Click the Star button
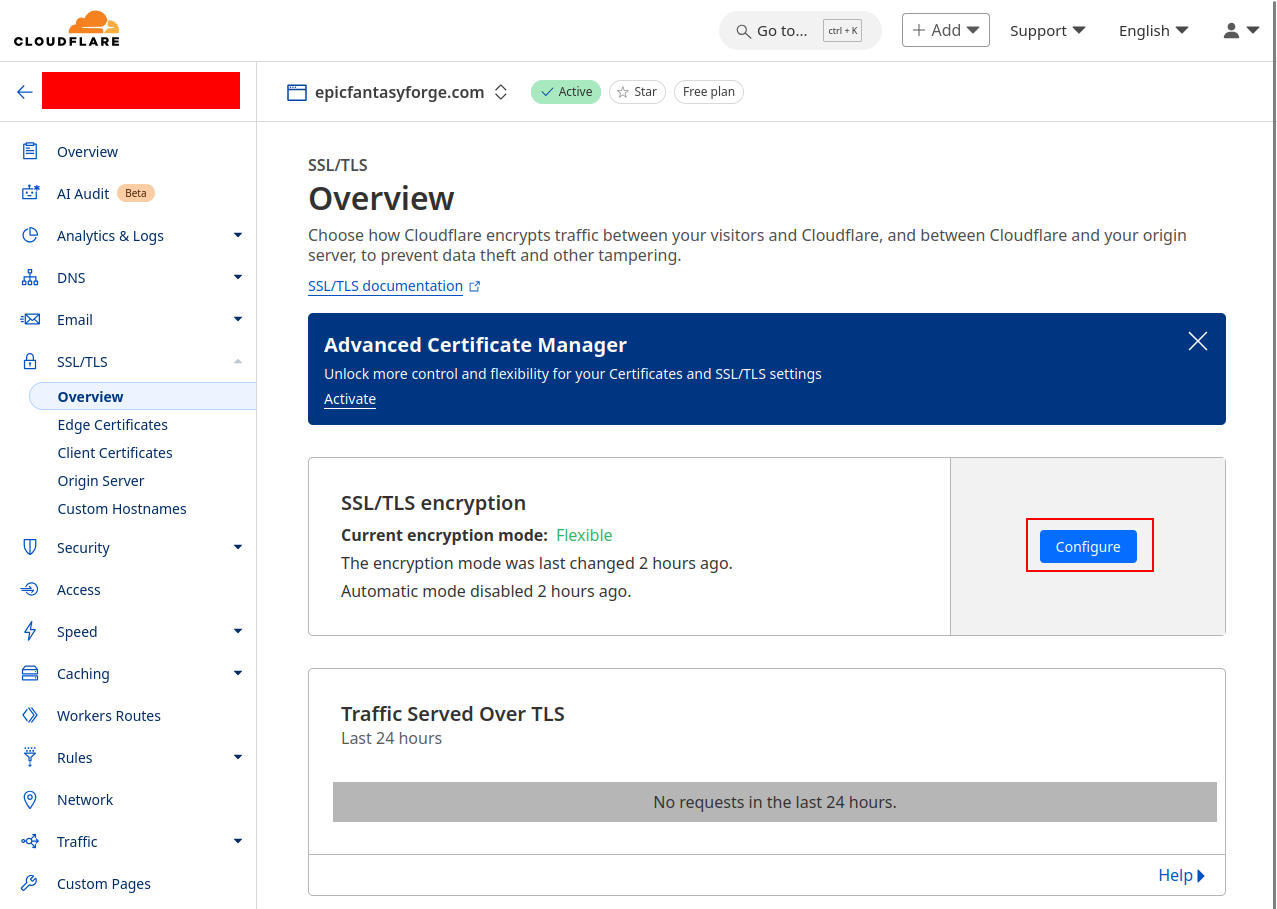 637,92
